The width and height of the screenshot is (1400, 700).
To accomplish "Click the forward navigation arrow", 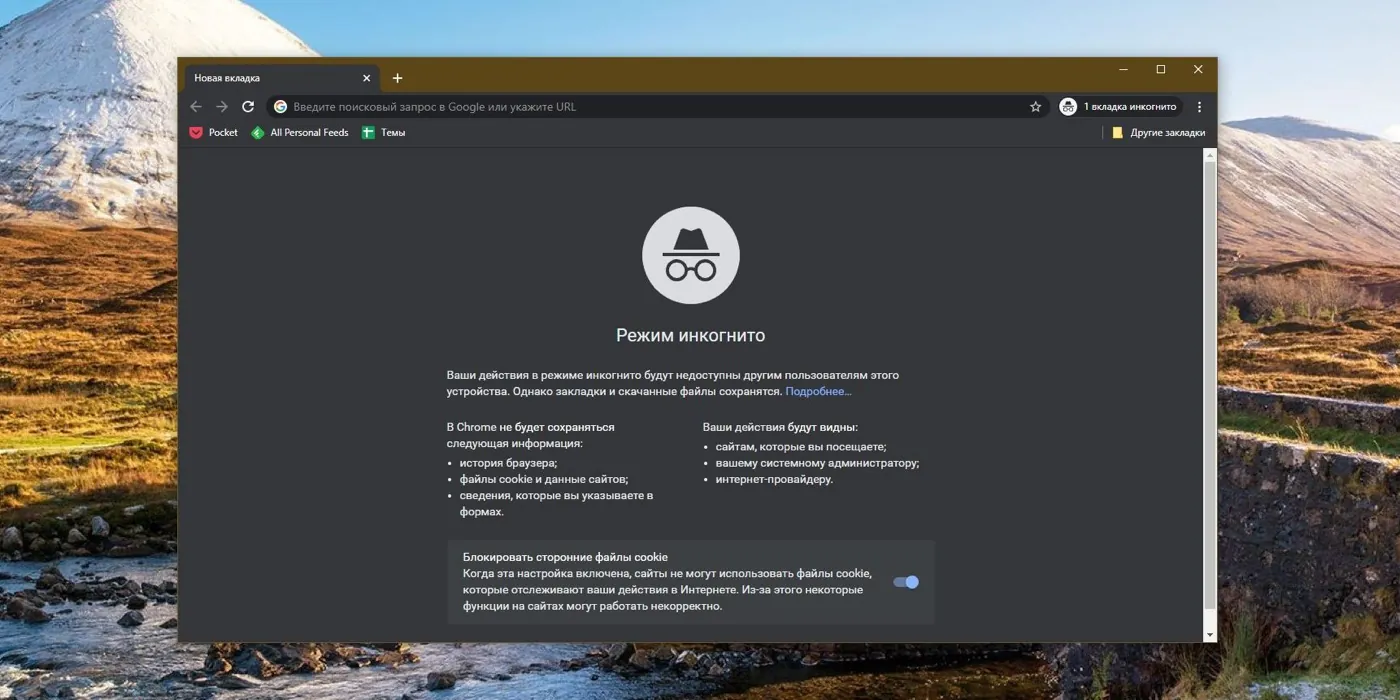I will 222,107.
